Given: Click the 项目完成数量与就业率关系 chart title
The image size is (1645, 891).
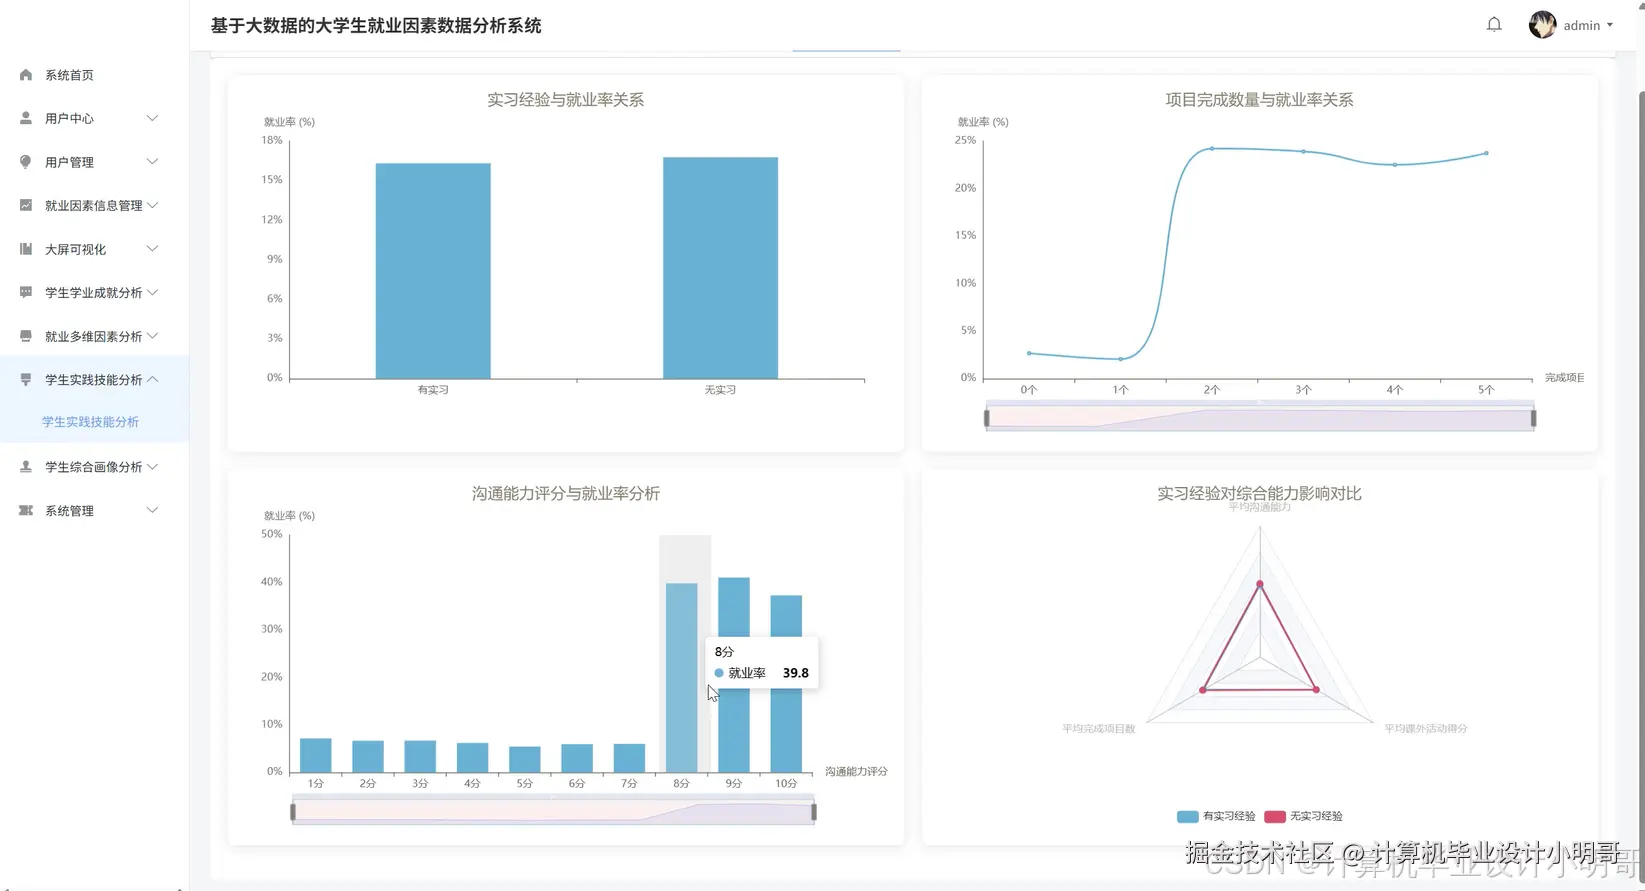Looking at the screenshot, I should coord(1259,100).
